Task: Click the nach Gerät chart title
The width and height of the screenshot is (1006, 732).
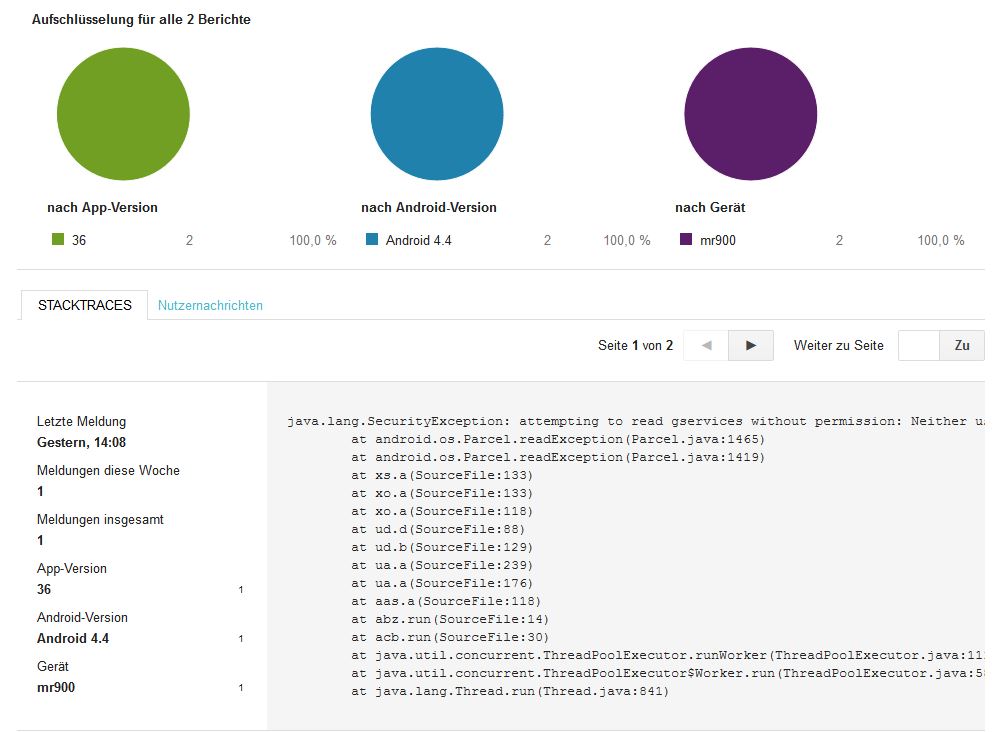Action: [710, 207]
